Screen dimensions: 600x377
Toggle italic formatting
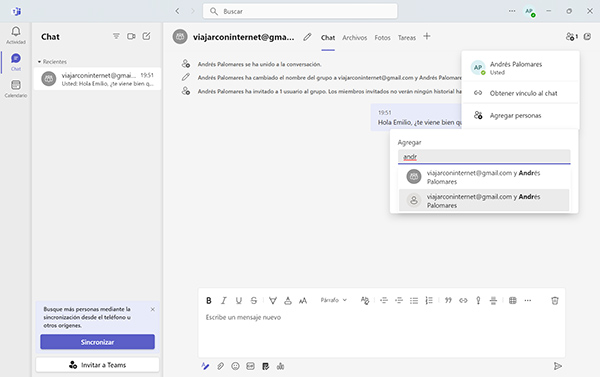click(223, 300)
